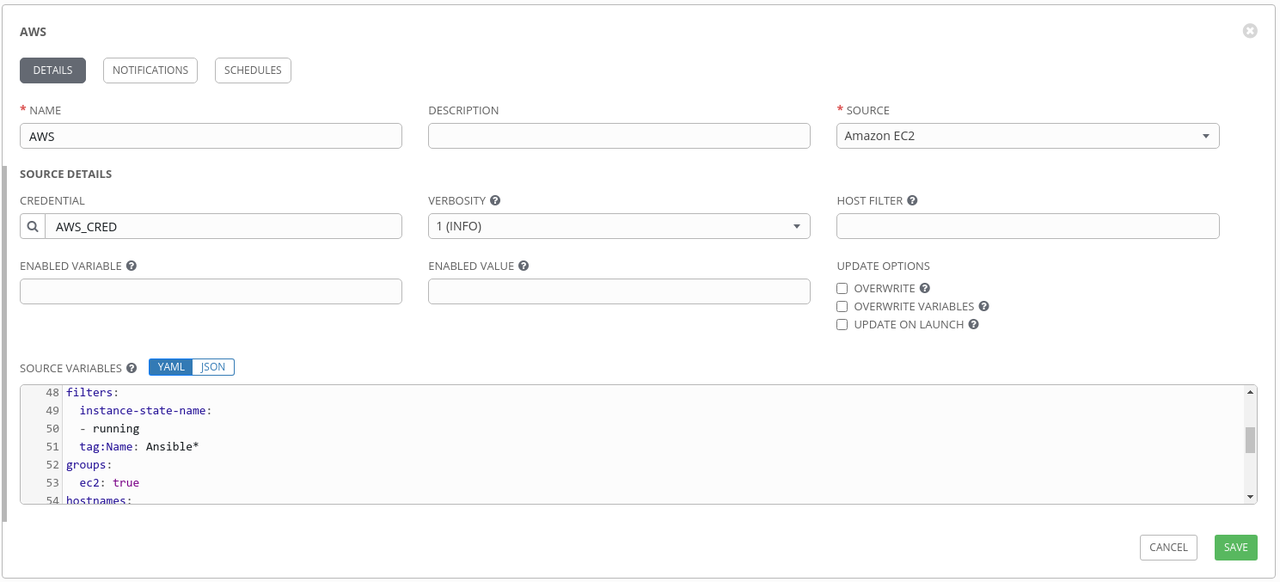Screen dimensions: 1280x582
Task: Enable the Update On Launch checkbox
Action: [x=841, y=324]
